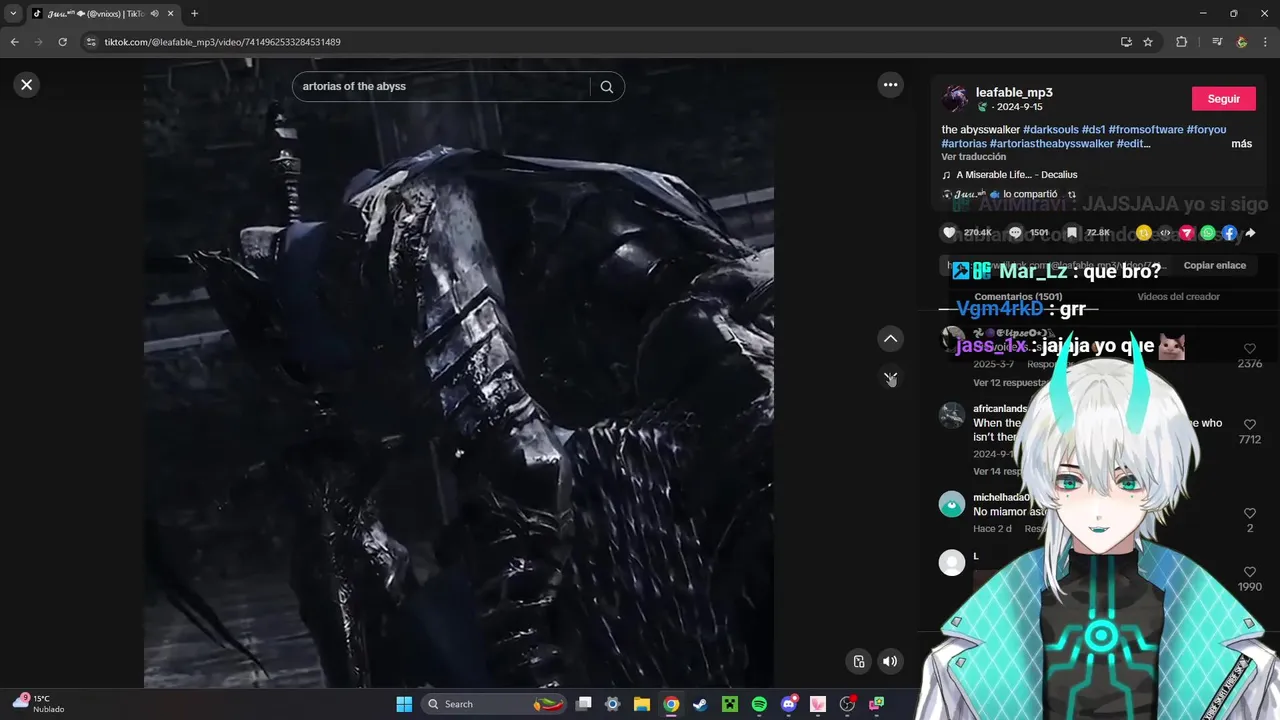This screenshot has width=1280, height=720.
Task: Switch to 'Videos del creador' tab
Action: pyautogui.click(x=1178, y=297)
